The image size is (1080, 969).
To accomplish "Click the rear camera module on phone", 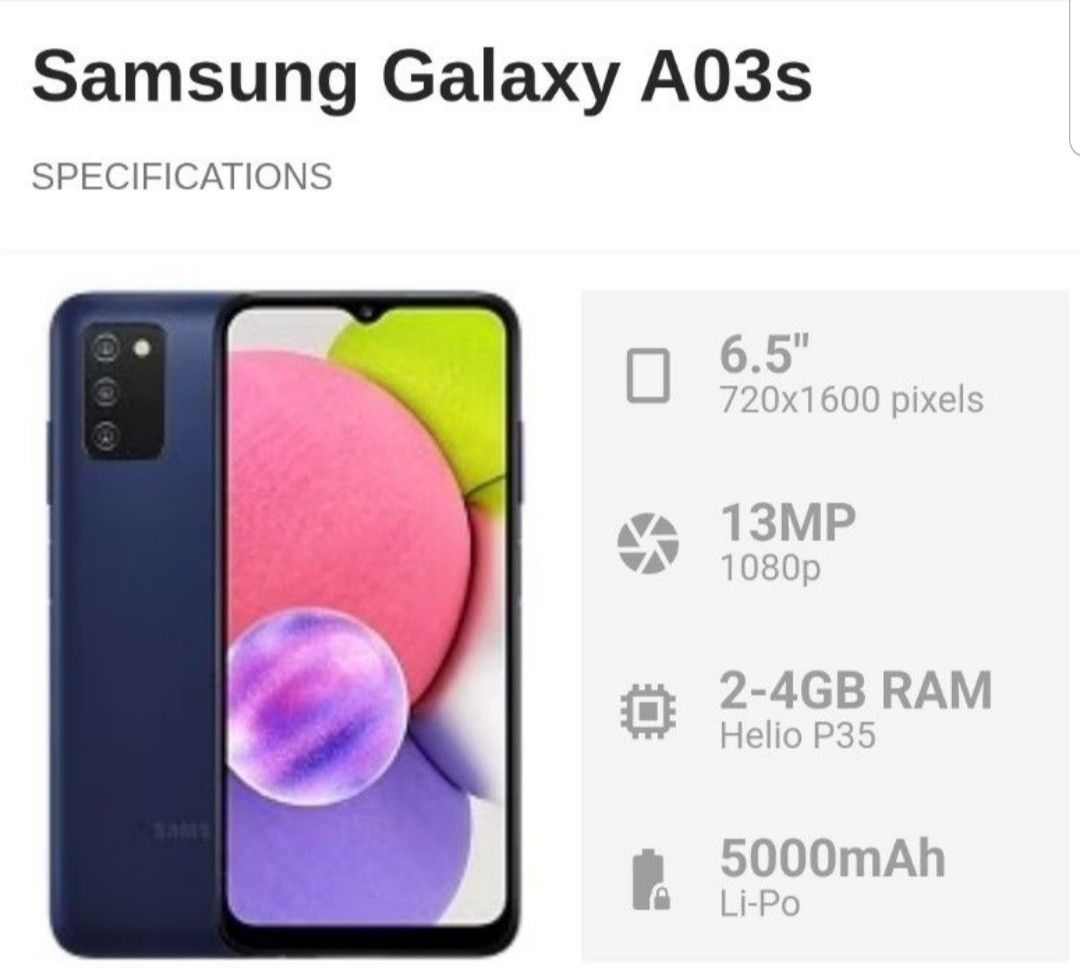I will click(x=125, y=390).
